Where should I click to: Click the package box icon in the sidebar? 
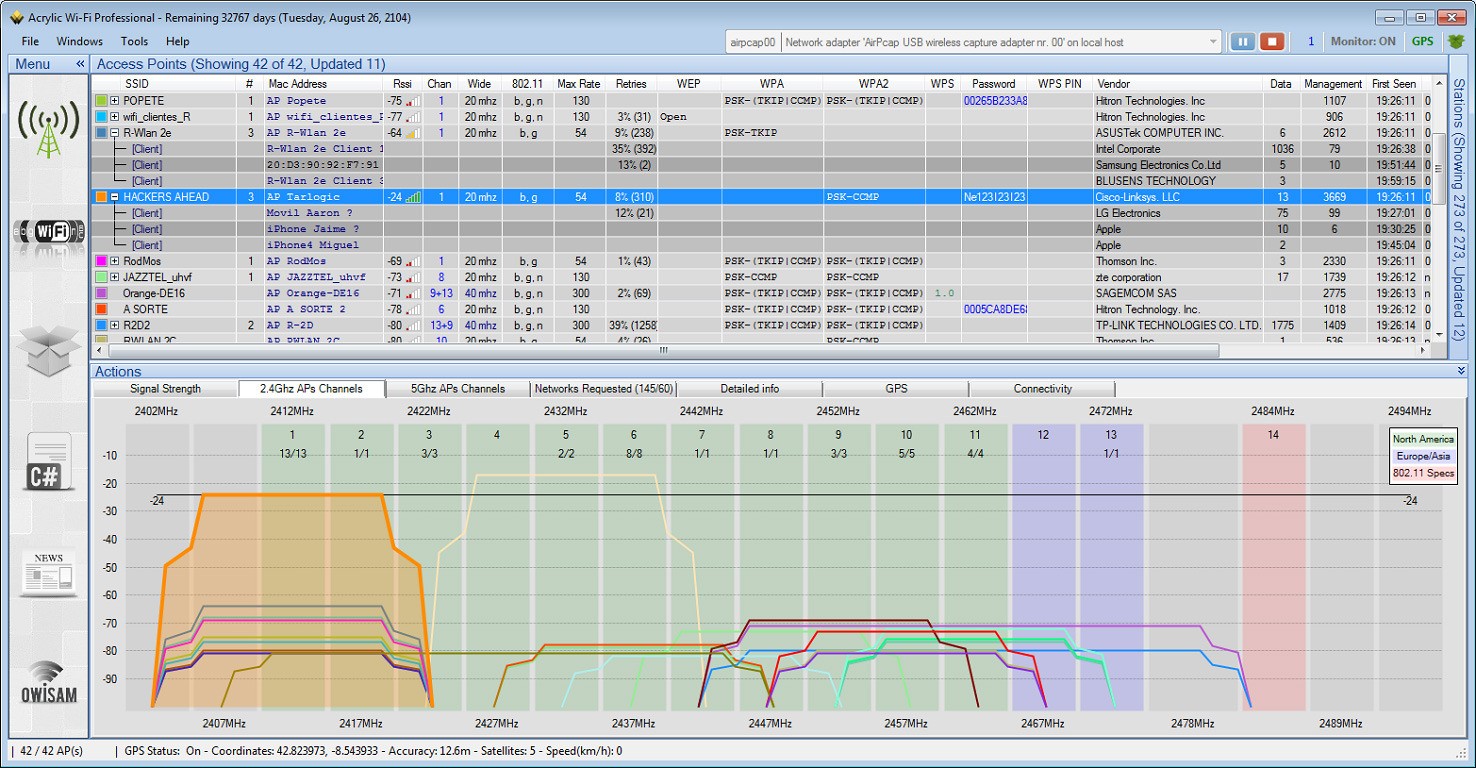(x=47, y=348)
